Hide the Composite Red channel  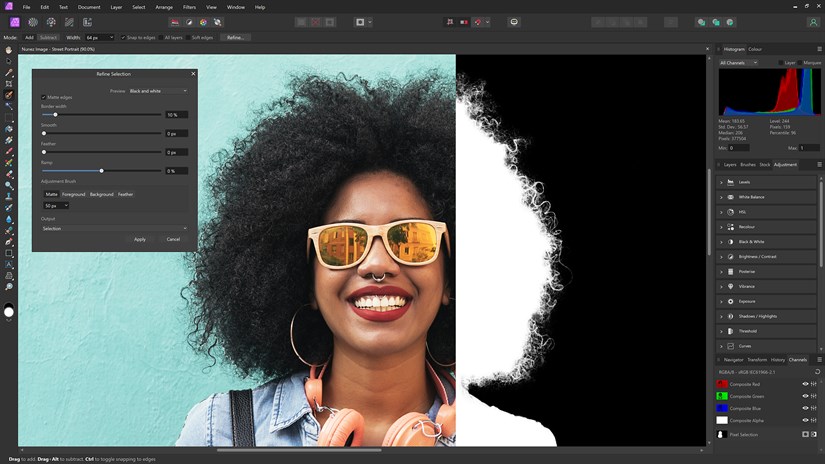point(805,383)
